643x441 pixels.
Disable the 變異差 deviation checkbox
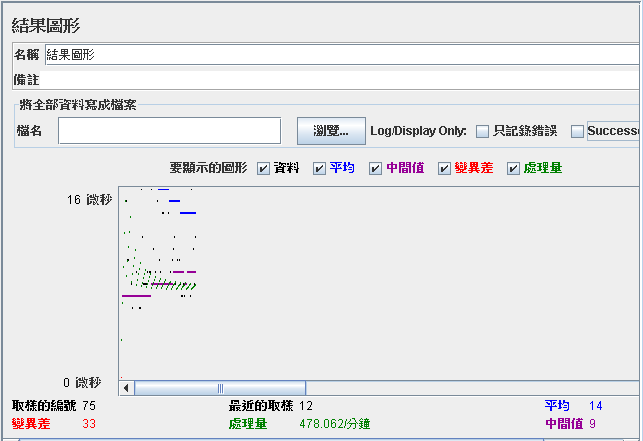pos(444,168)
